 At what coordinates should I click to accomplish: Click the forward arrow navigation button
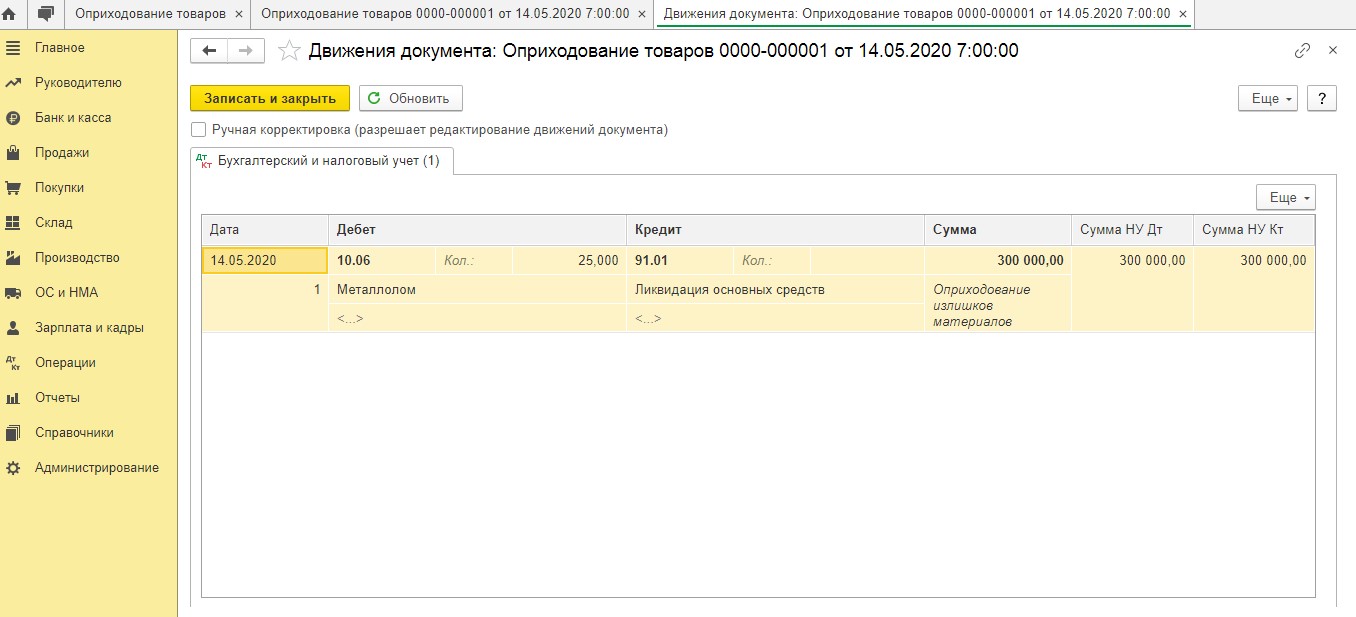(246, 51)
